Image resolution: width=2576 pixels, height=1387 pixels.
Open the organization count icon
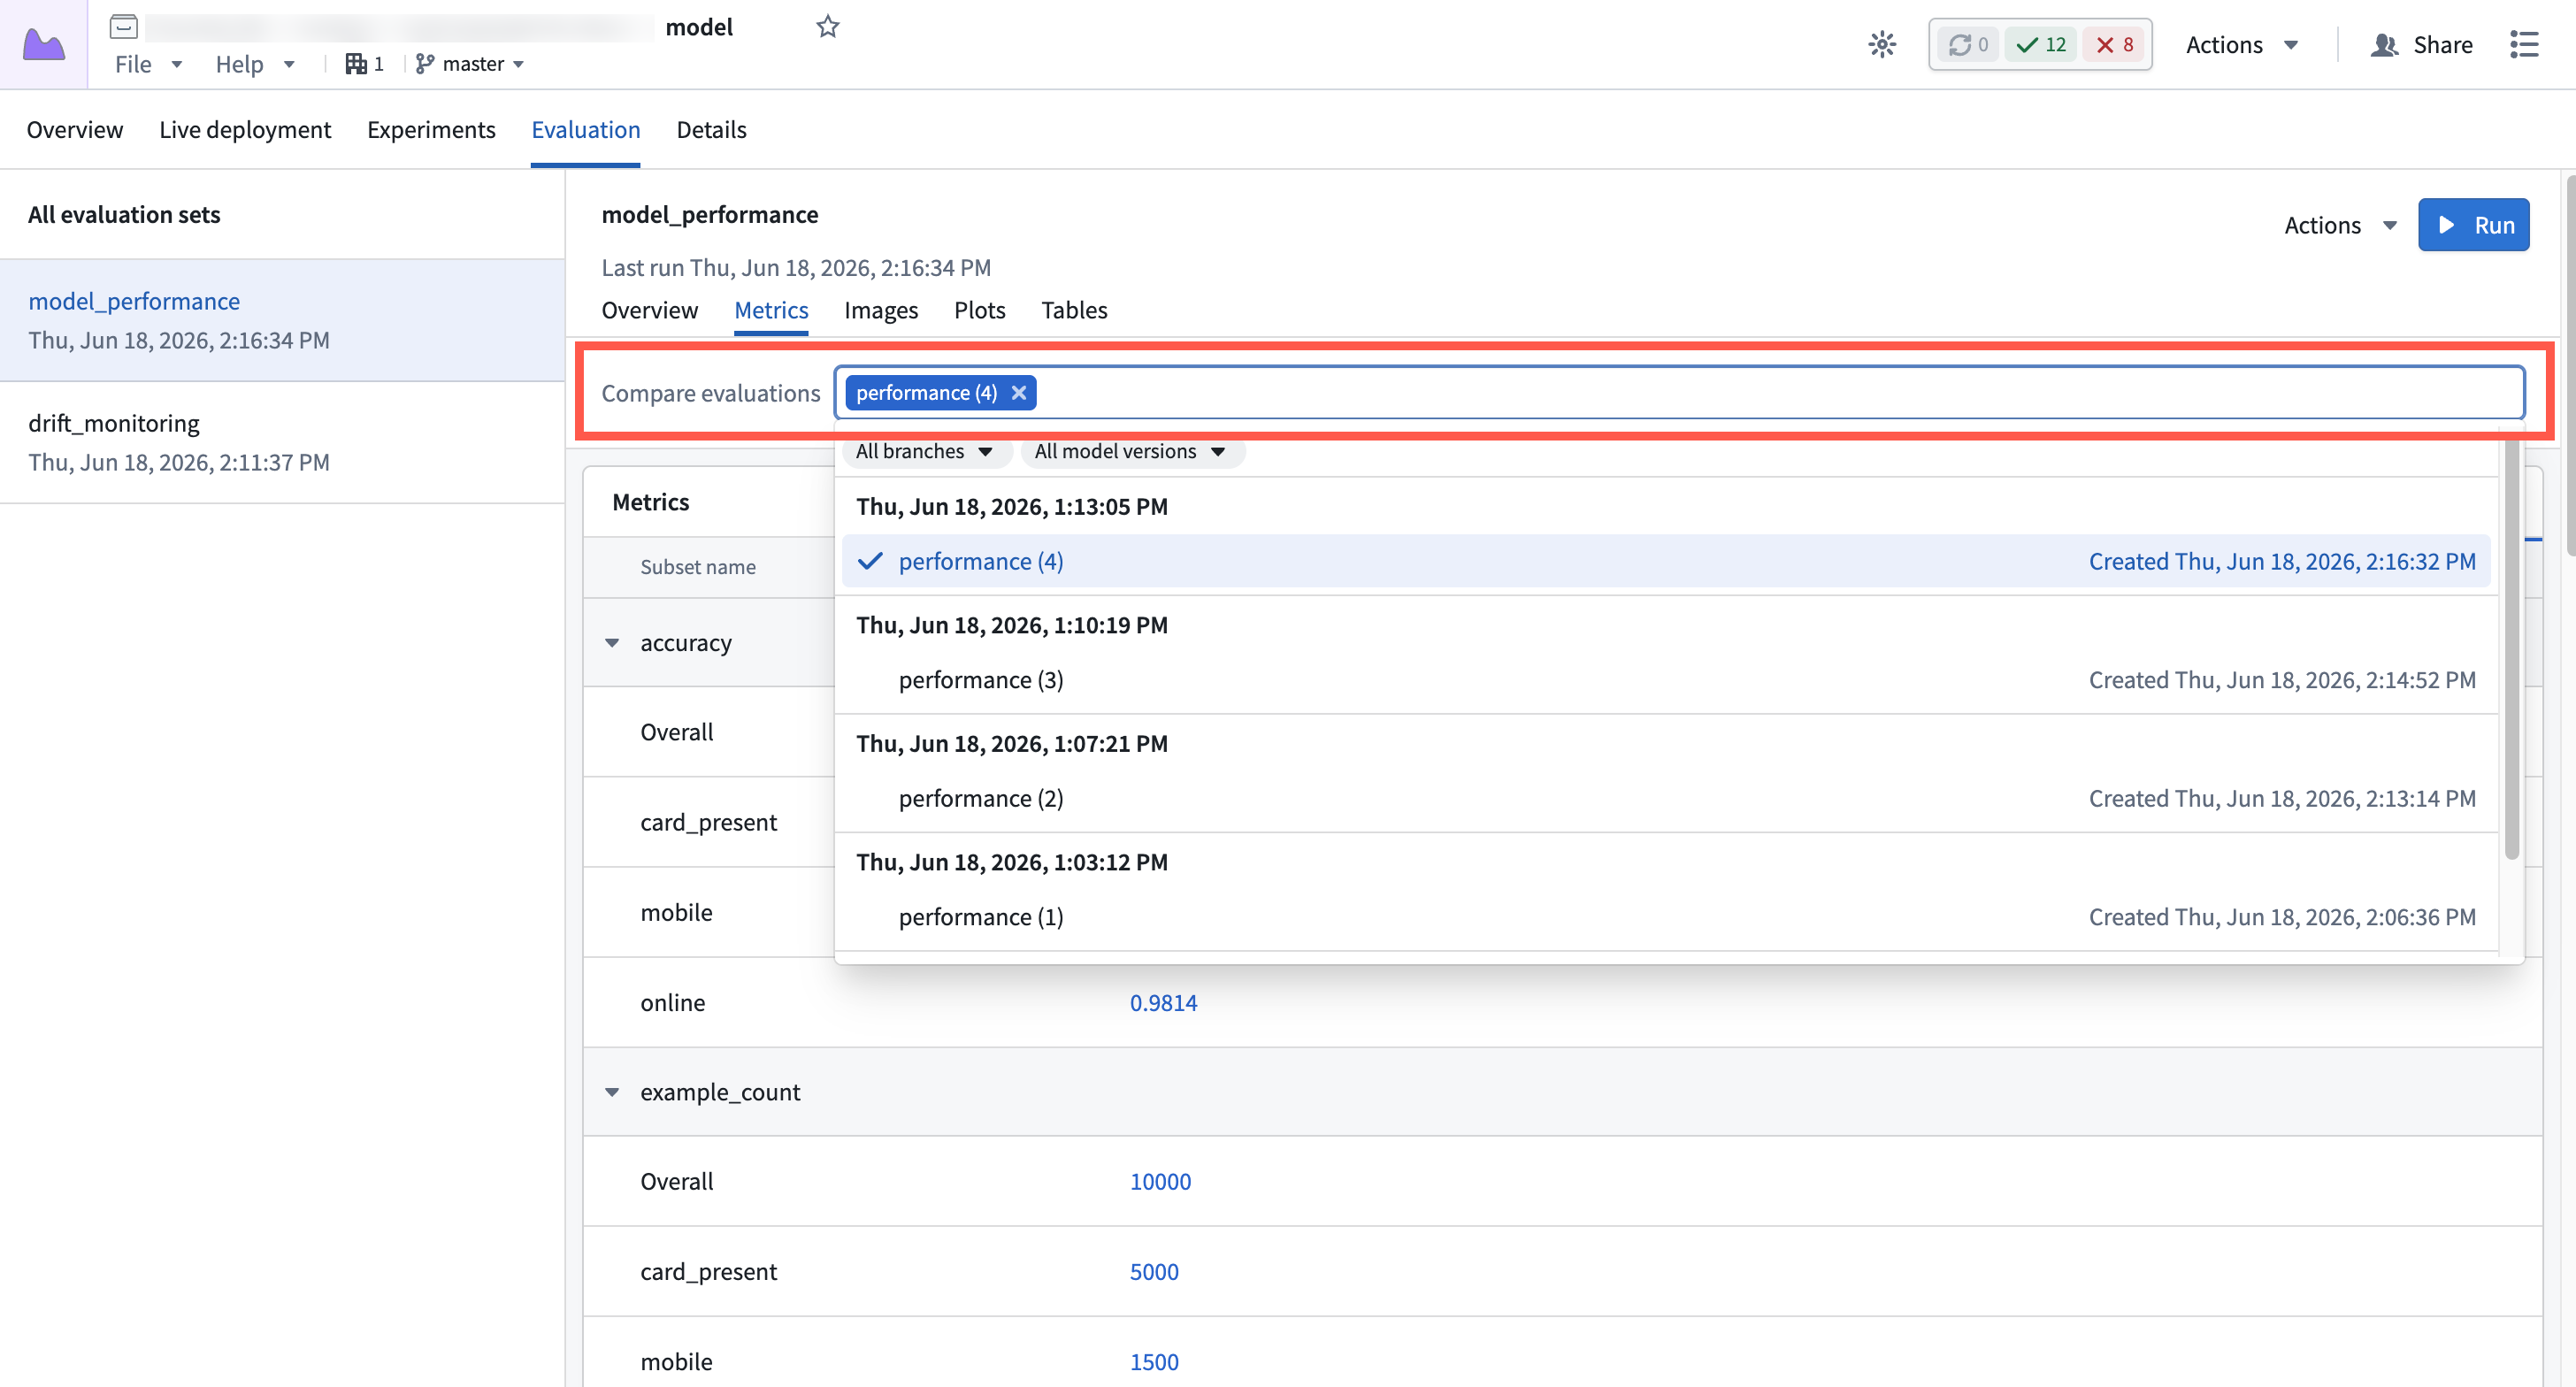tap(364, 64)
